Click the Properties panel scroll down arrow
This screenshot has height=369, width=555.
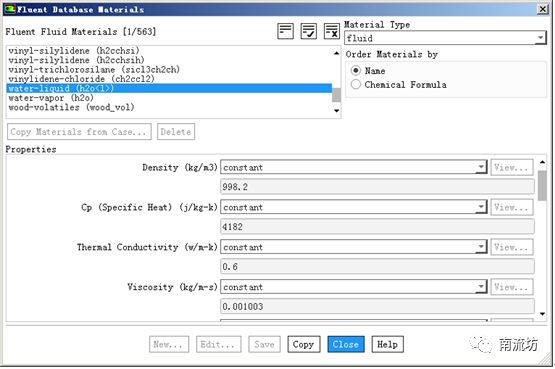click(542, 313)
